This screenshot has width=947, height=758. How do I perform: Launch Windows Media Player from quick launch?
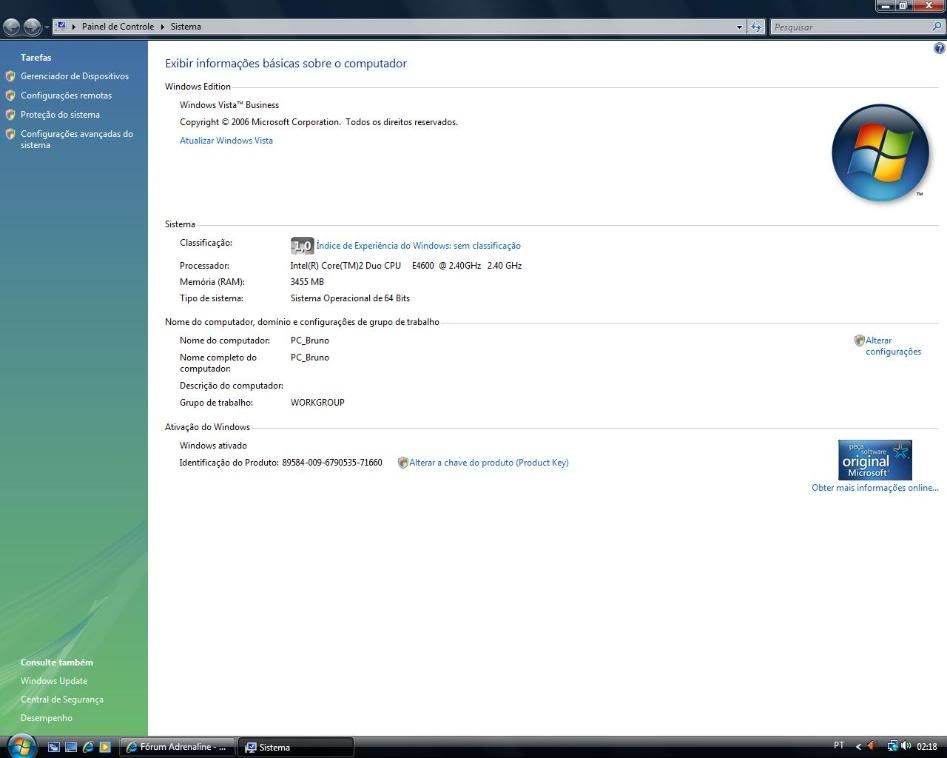[x=104, y=747]
